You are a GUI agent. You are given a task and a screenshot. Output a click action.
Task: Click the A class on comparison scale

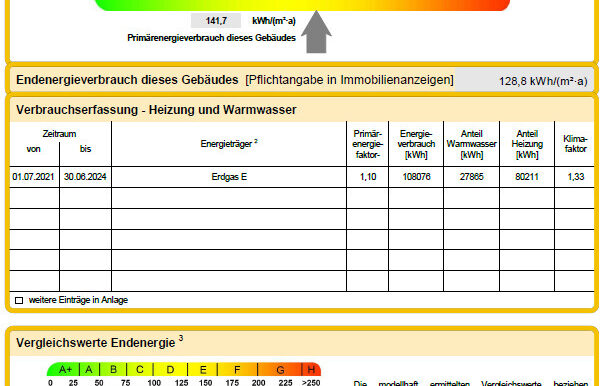[89, 370]
